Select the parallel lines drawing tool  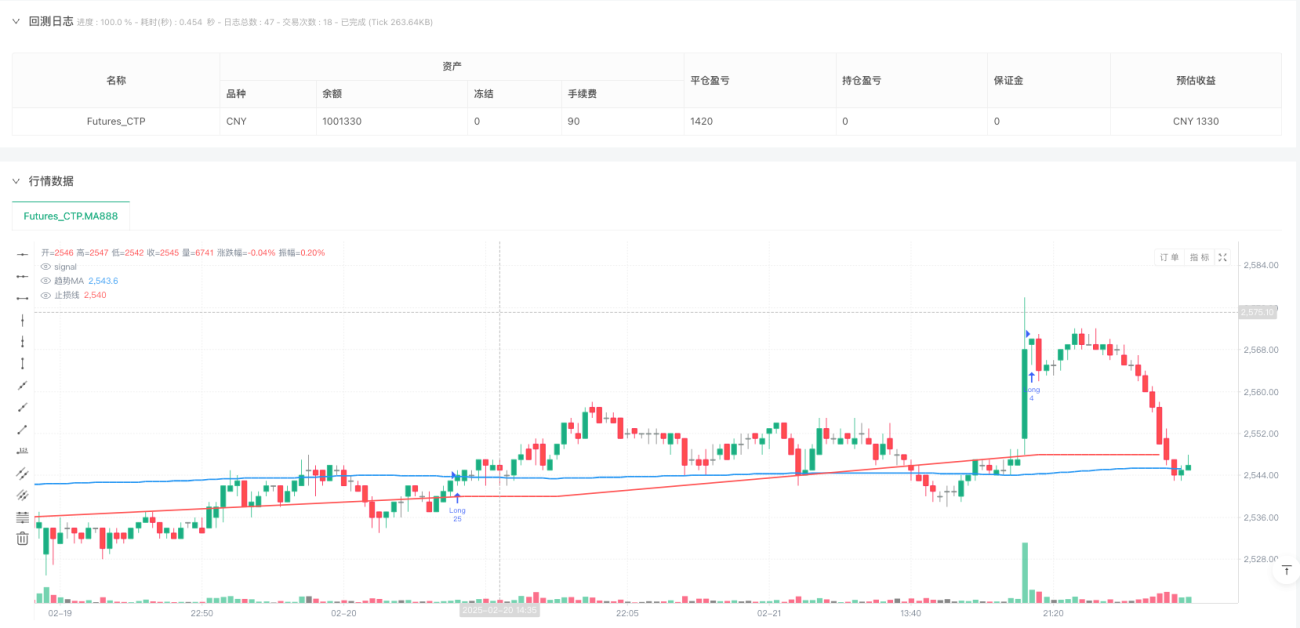coord(22,473)
